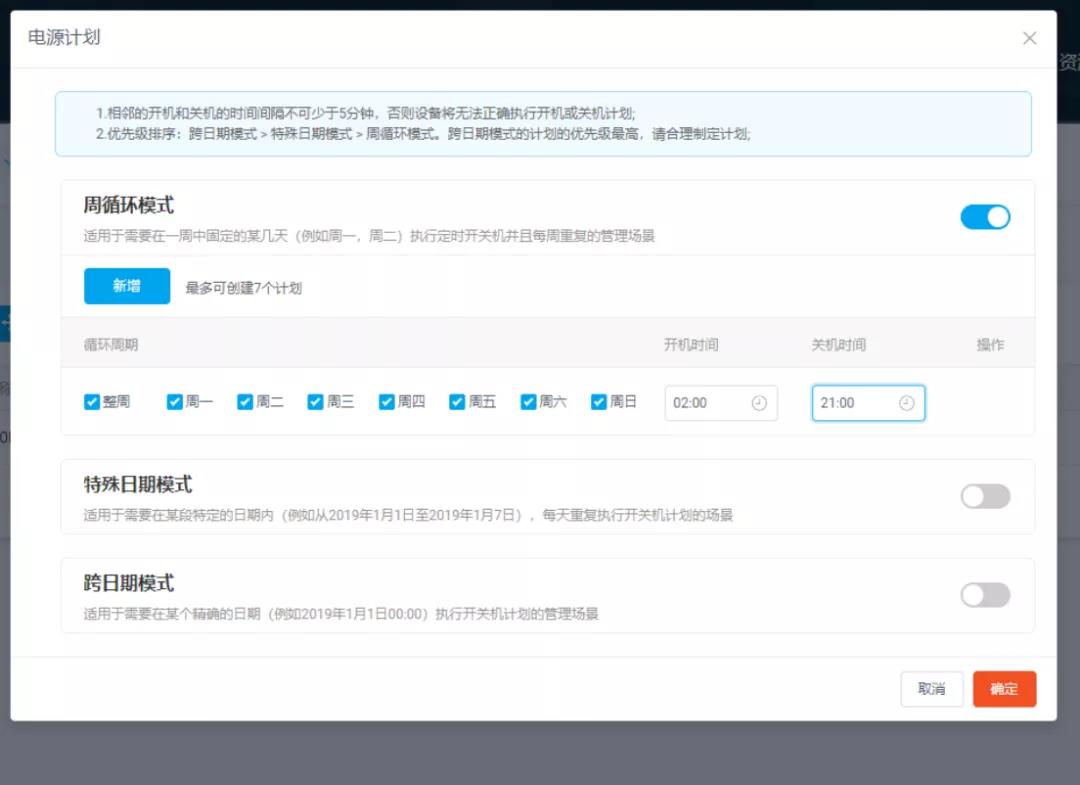Uncheck the 周一 checkbox
The width and height of the screenshot is (1080, 785).
175,402
